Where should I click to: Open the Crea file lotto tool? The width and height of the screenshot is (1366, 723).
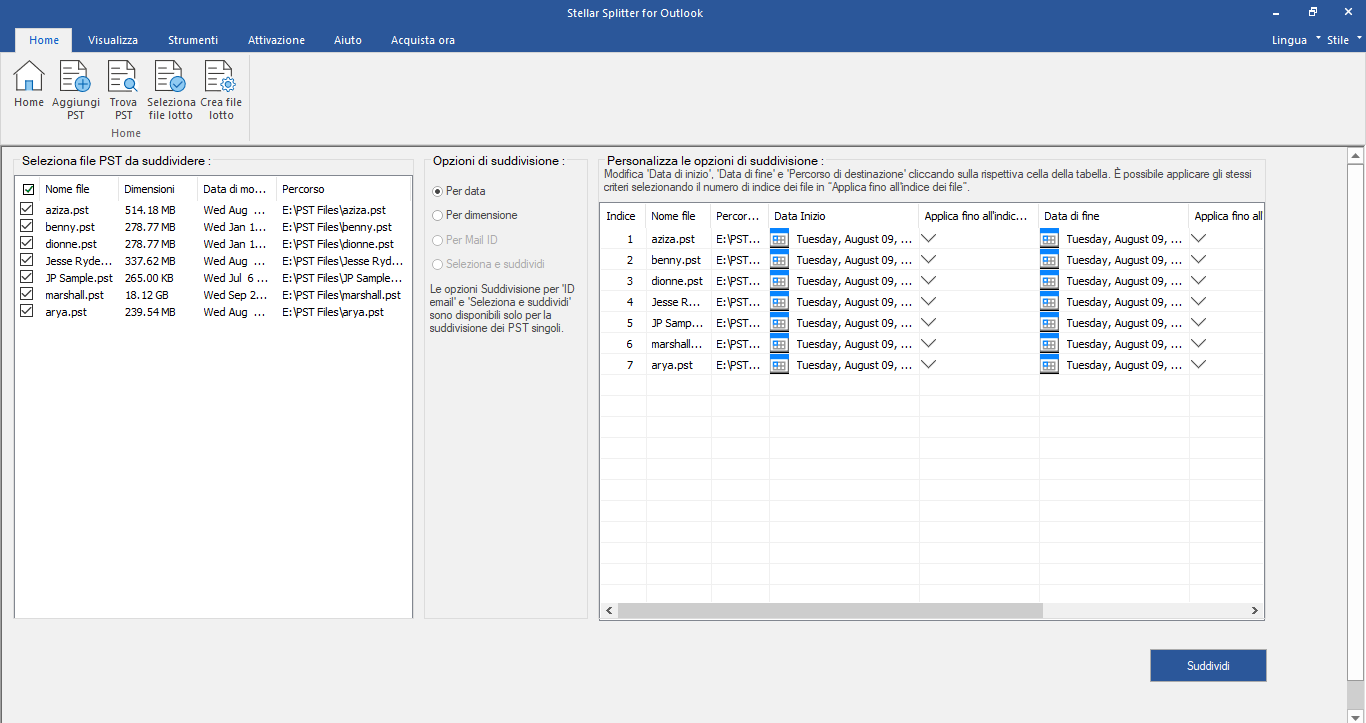(x=221, y=90)
